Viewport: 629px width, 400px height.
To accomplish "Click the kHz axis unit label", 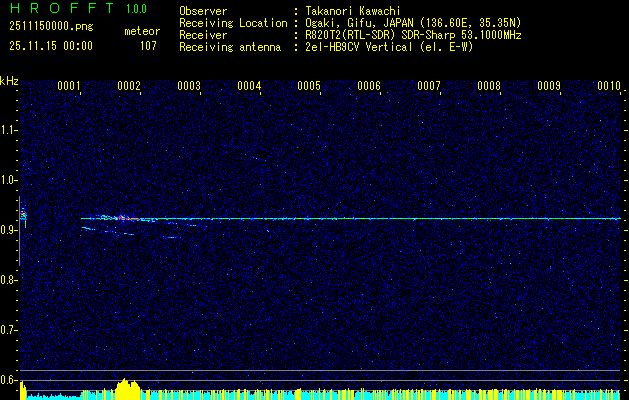I will point(9,81).
